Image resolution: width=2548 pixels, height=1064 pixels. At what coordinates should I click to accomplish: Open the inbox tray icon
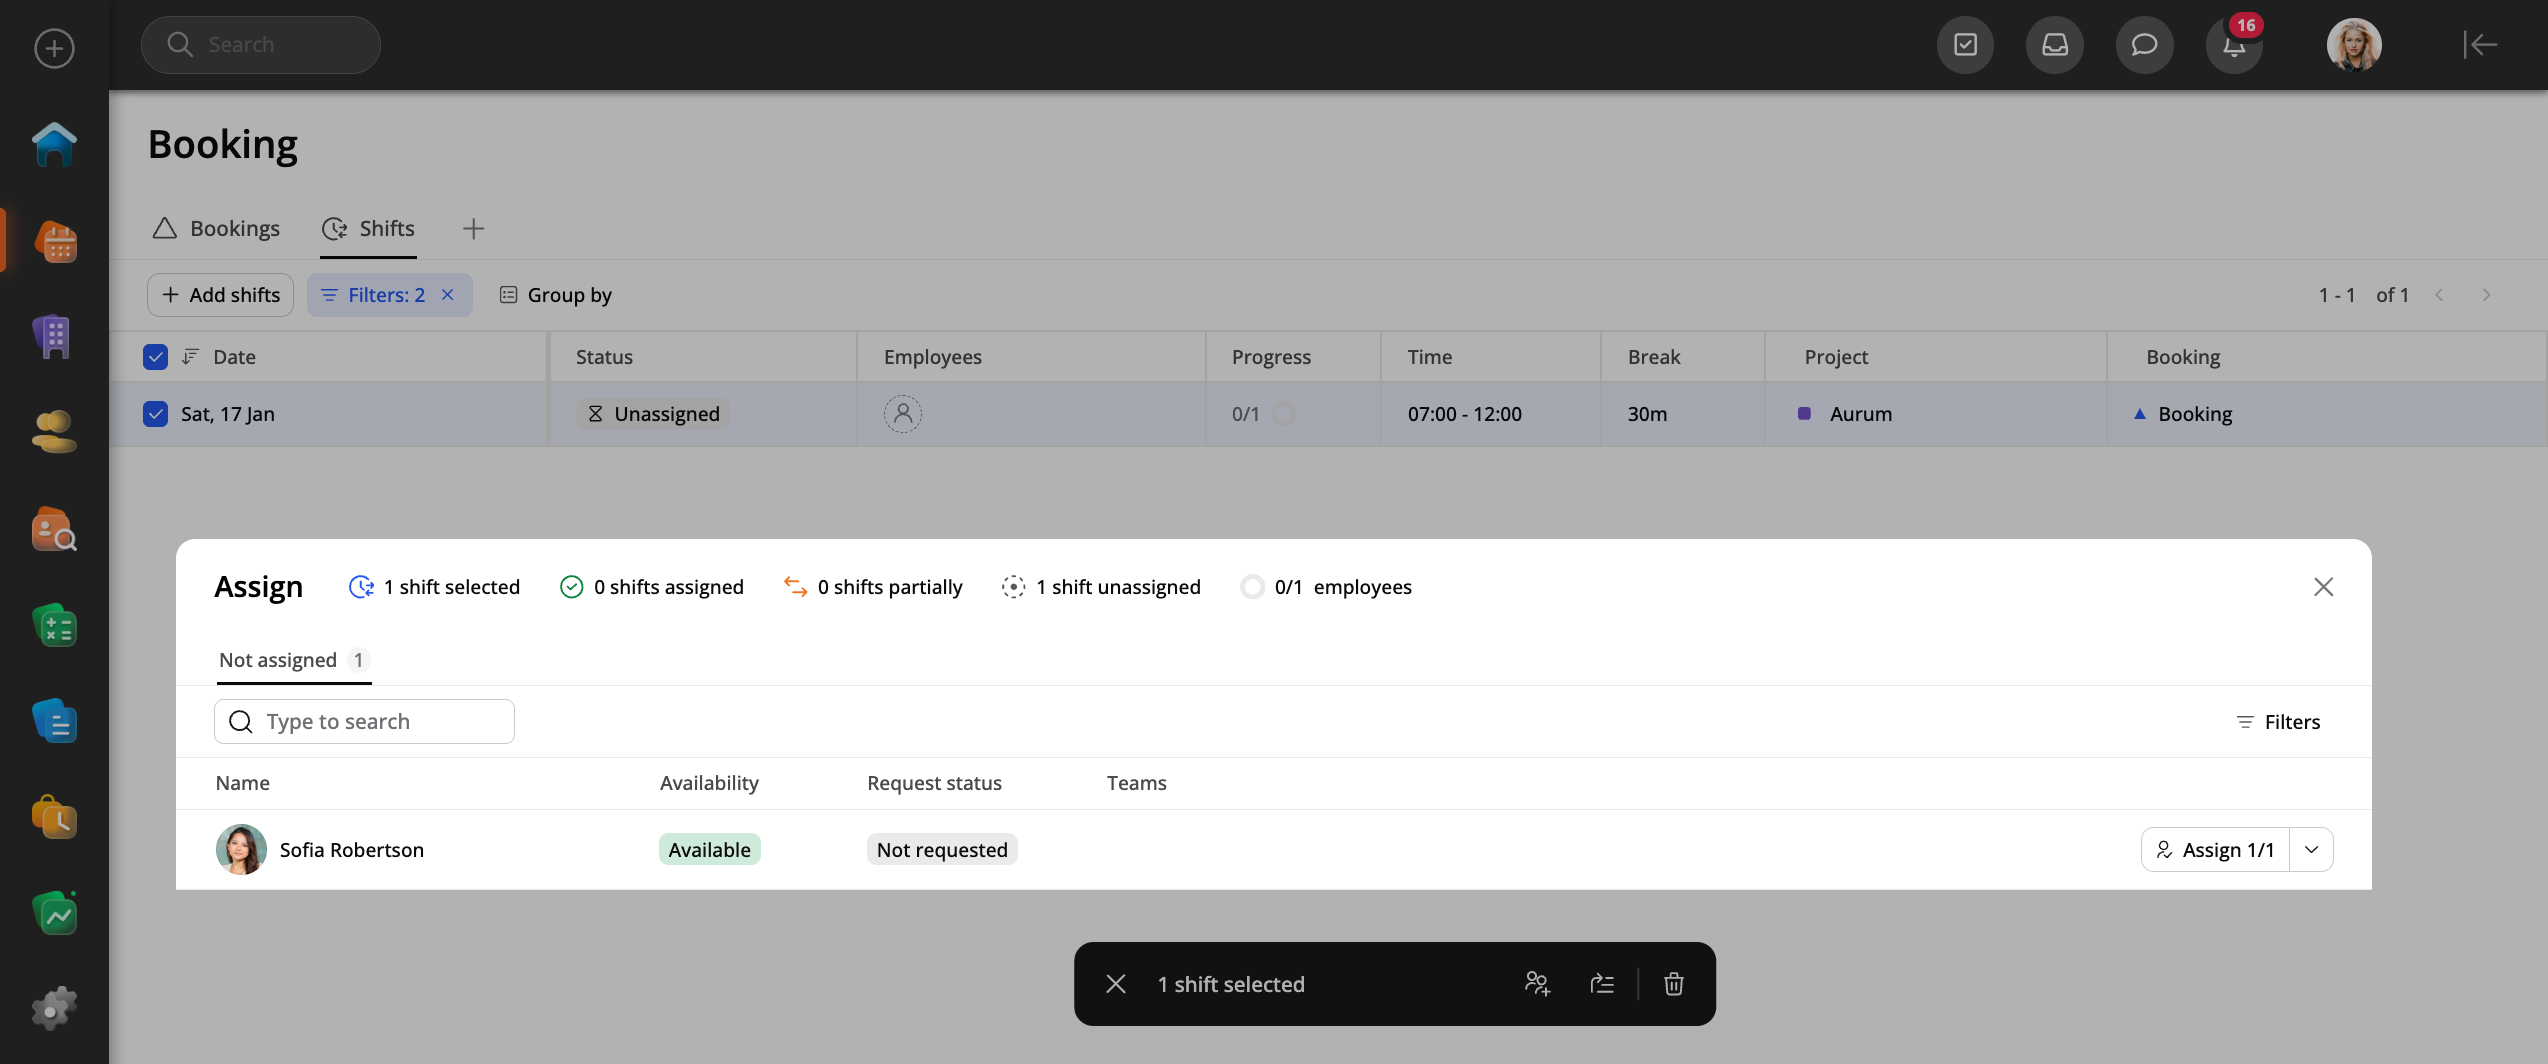[x=2054, y=45]
